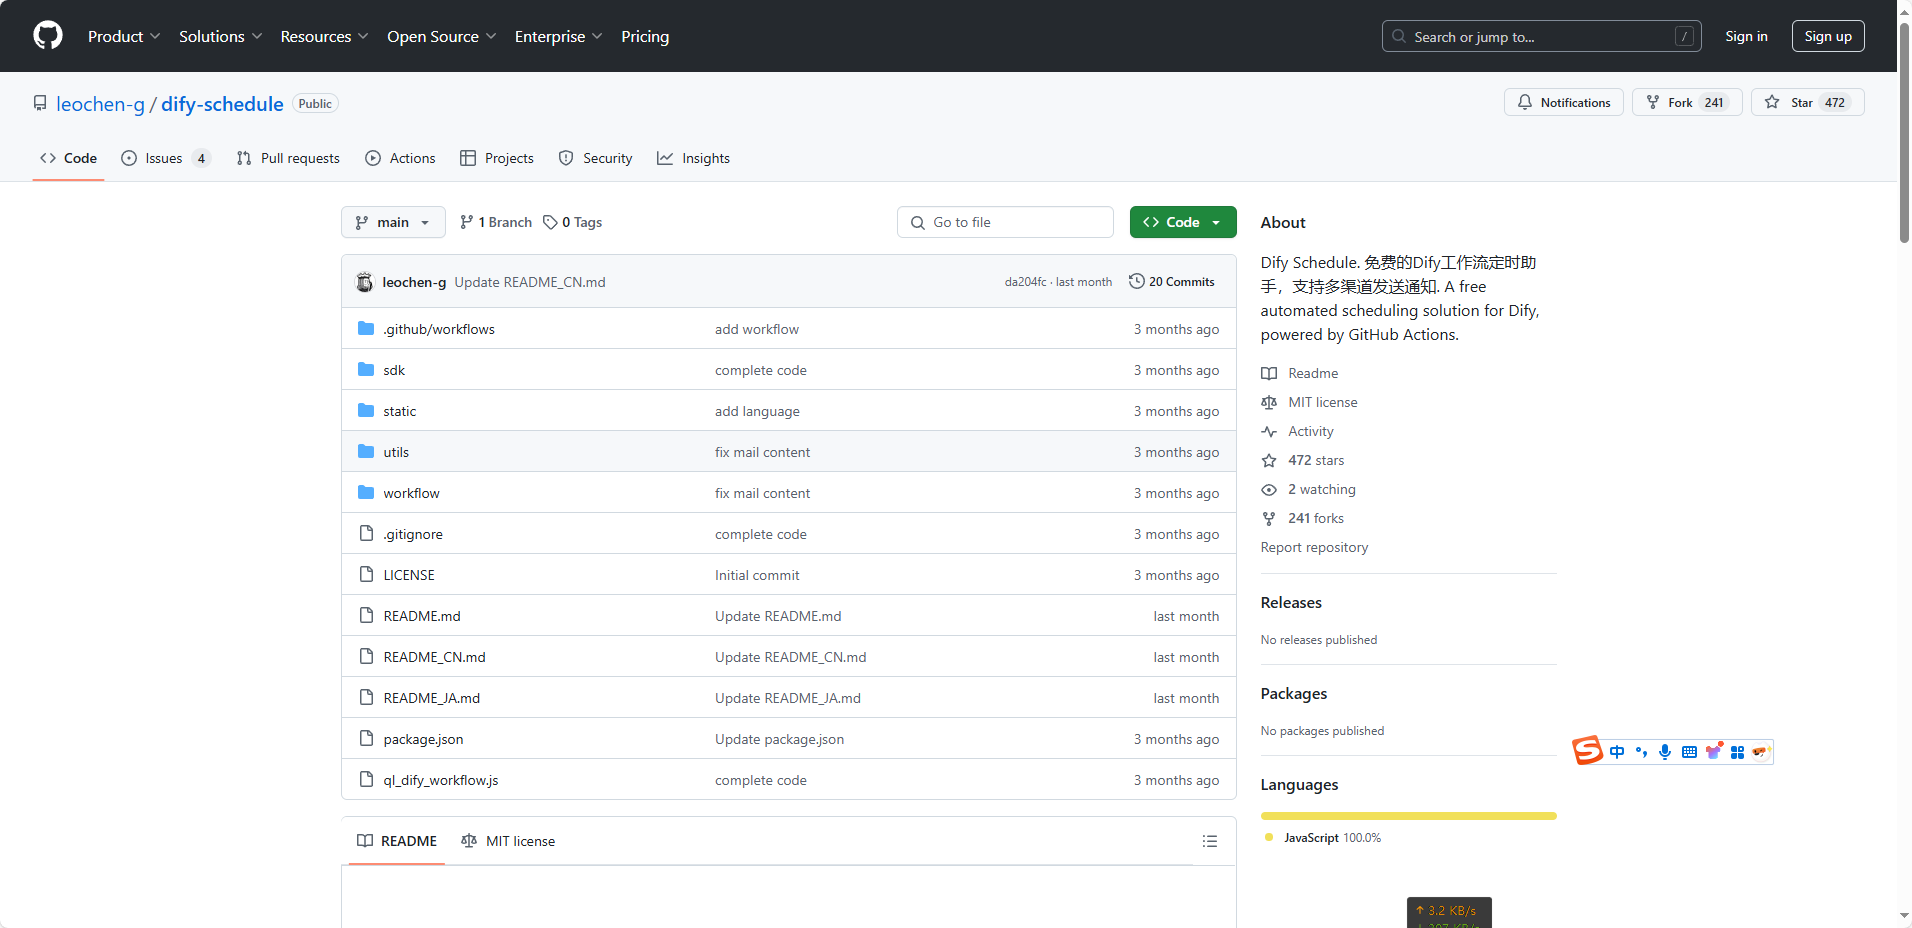Viewport: 1912px width, 928px height.
Task: Switch to the Issues tab
Action: [164, 158]
